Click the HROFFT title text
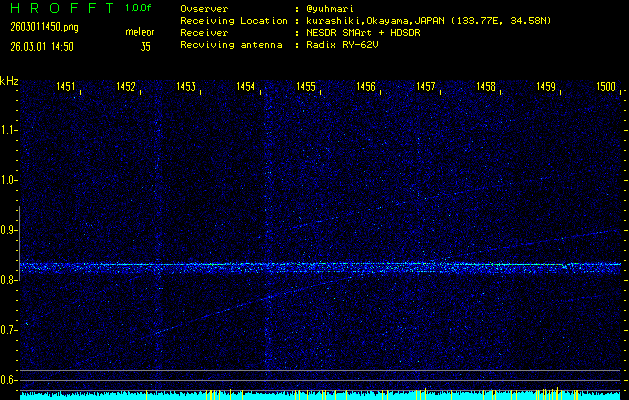Image resolution: width=629 pixels, height=400 pixels. point(63,8)
